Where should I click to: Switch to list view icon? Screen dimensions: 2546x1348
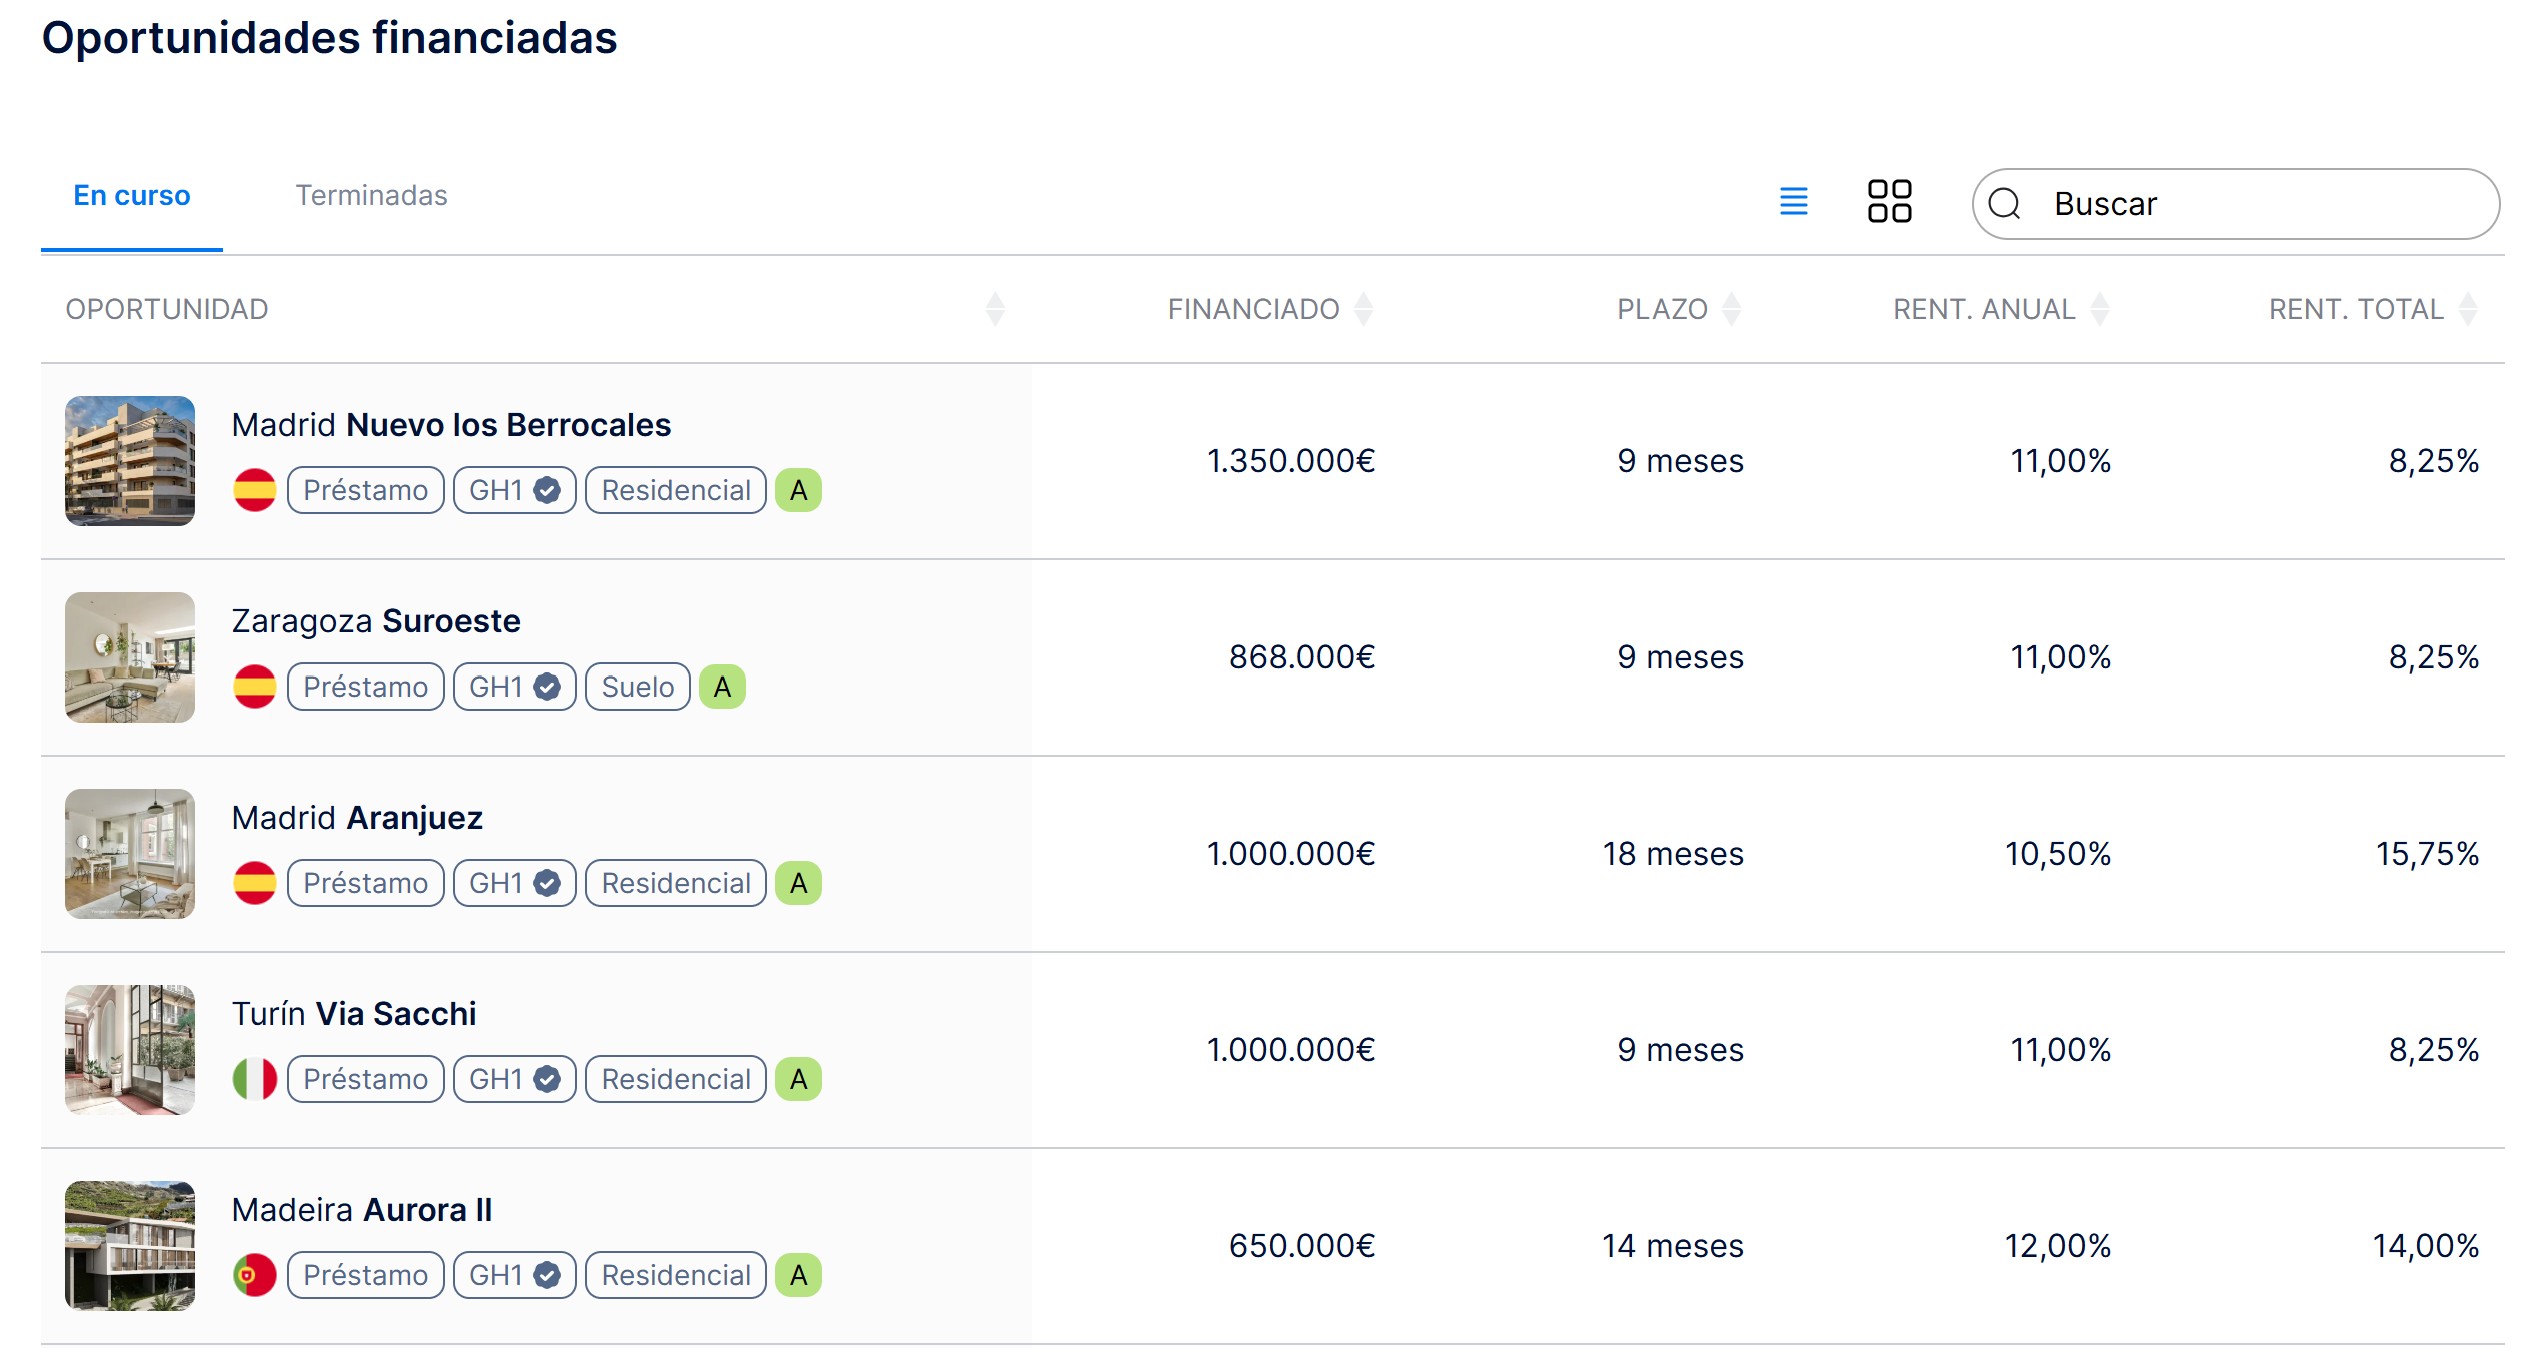pyautogui.click(x=1793, y=201)
